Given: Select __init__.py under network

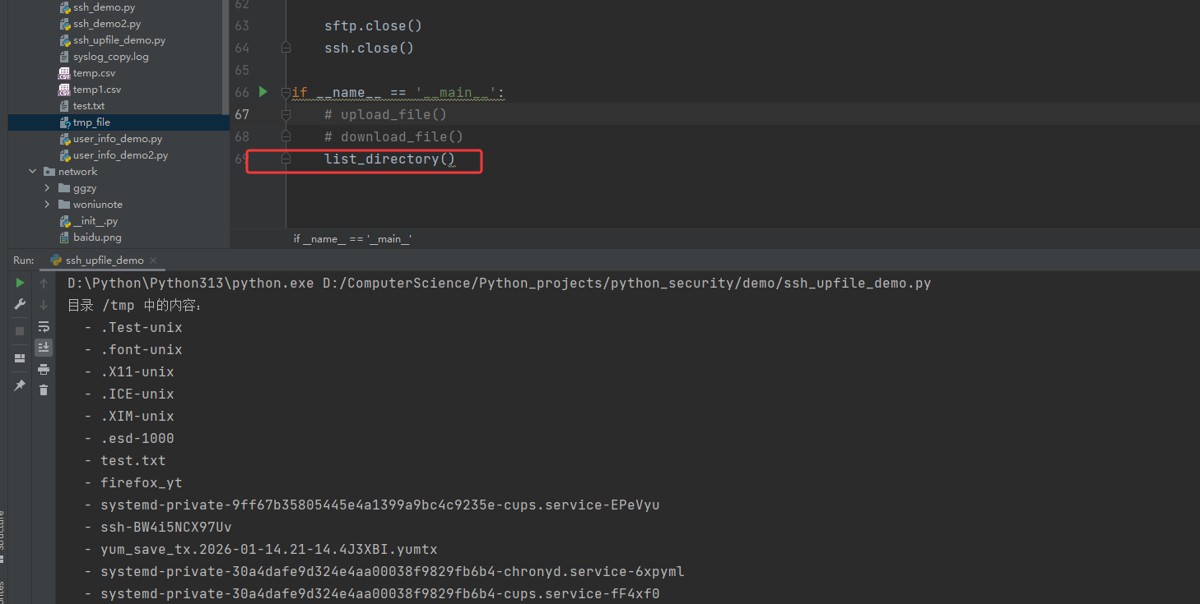Looking at the screenshot, I should [x=95, y=221].
